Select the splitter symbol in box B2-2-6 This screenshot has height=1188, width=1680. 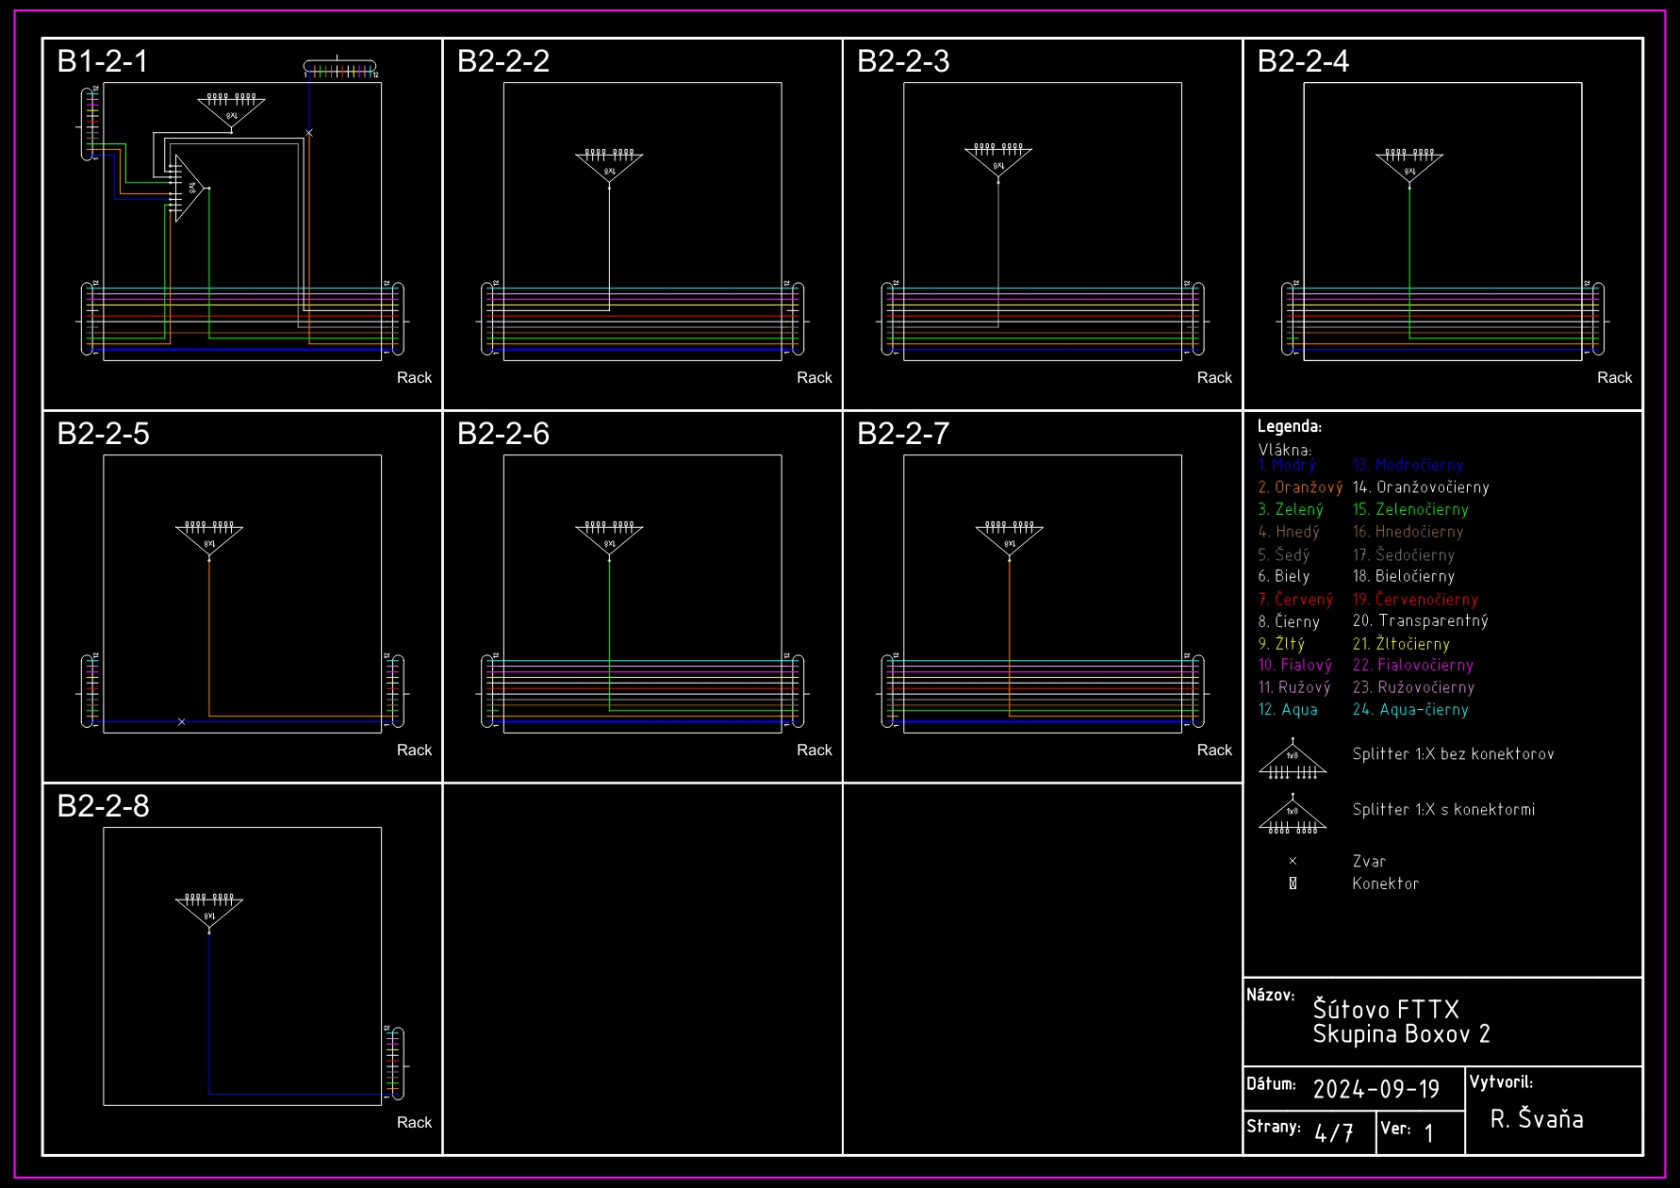click(x=609, y=538)
